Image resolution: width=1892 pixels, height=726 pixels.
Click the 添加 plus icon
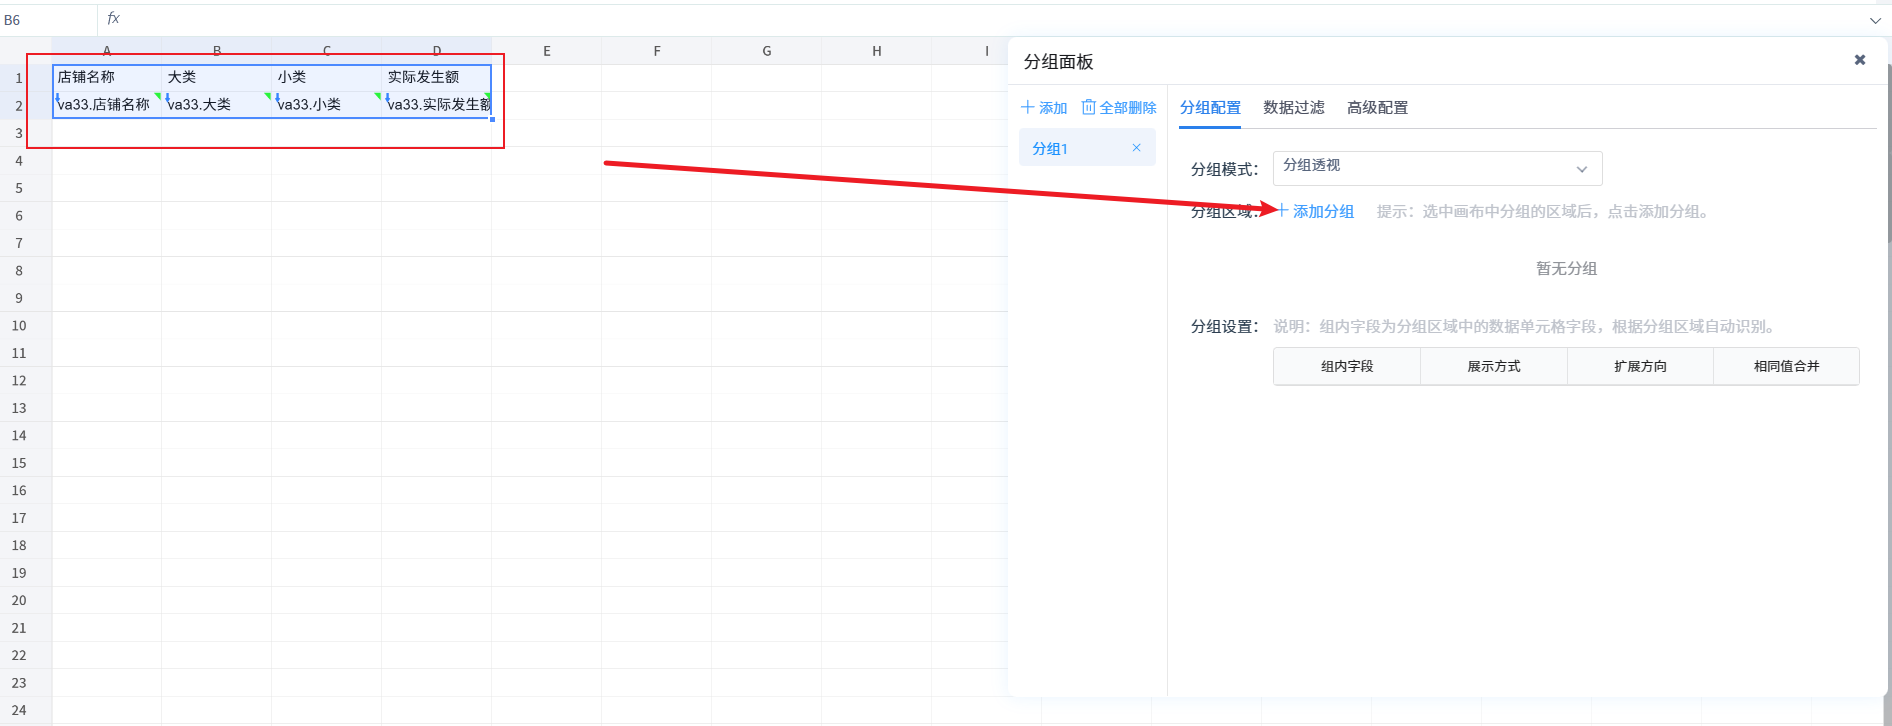coord(1027,108)
